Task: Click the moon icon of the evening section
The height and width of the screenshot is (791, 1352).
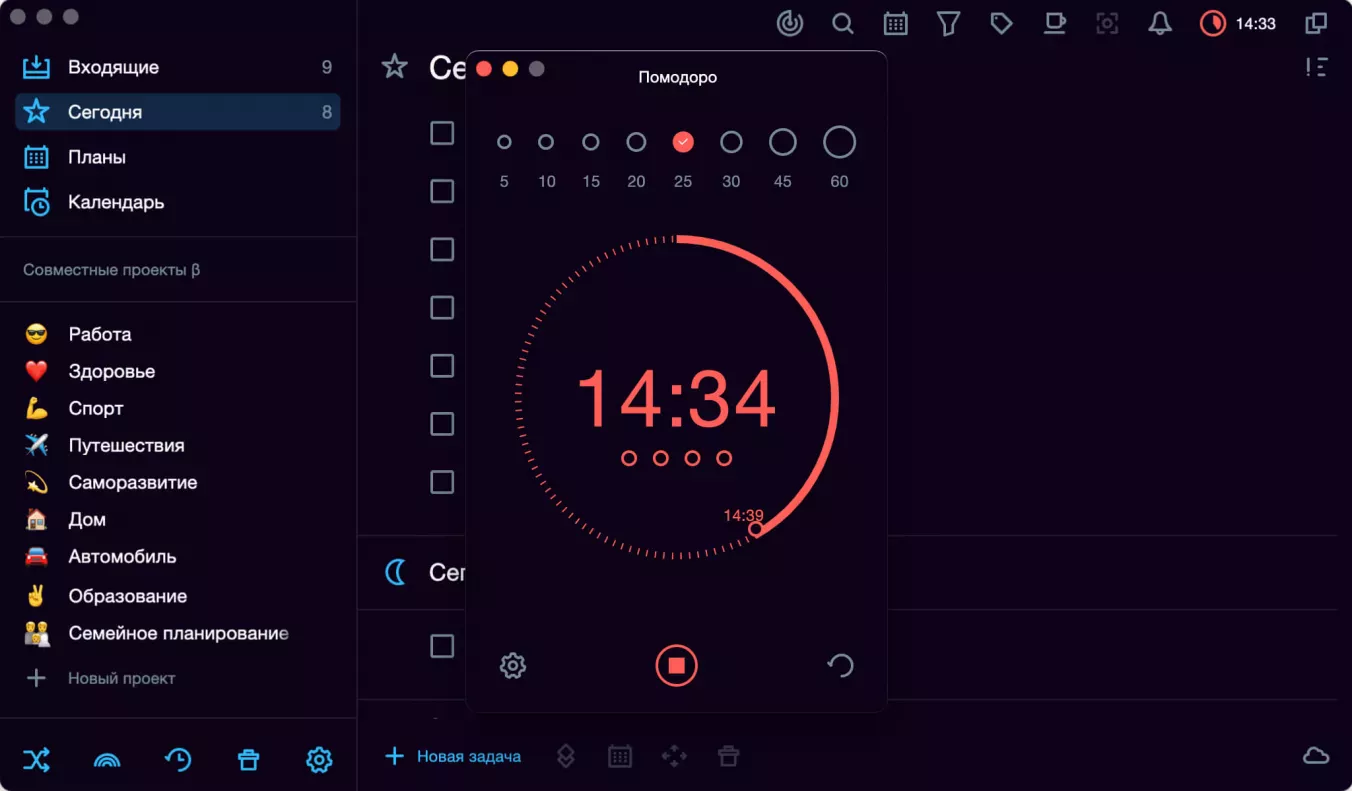Action: click(396, 572)
